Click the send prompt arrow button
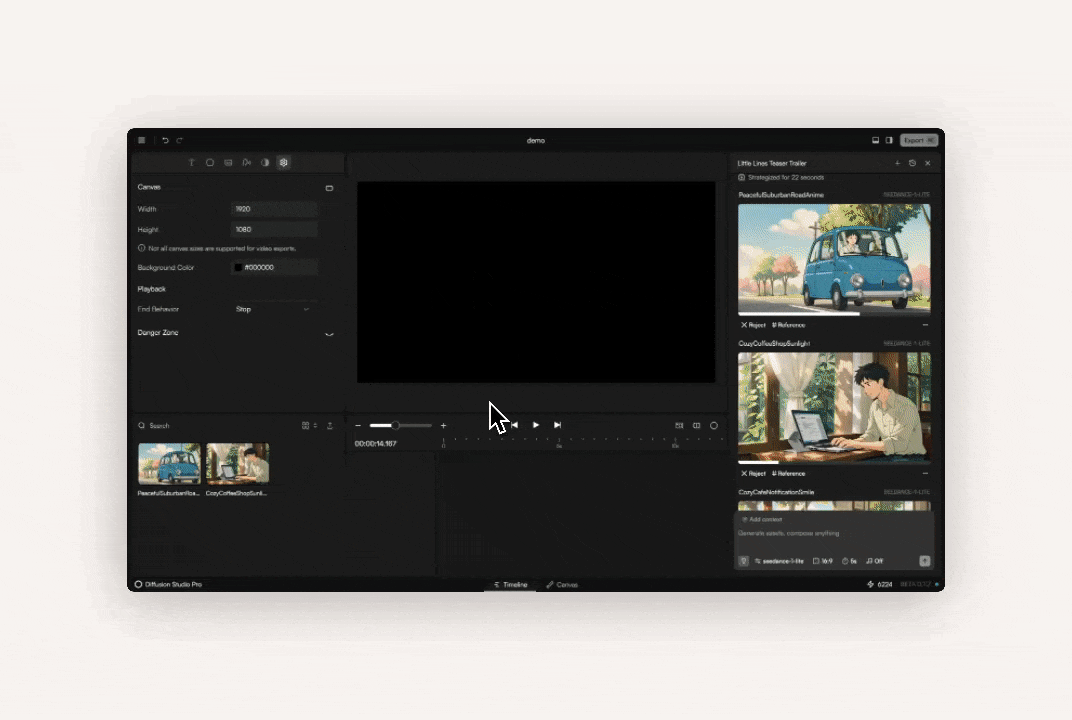Screen dimensions: 1072x720 tap(925, 561)
